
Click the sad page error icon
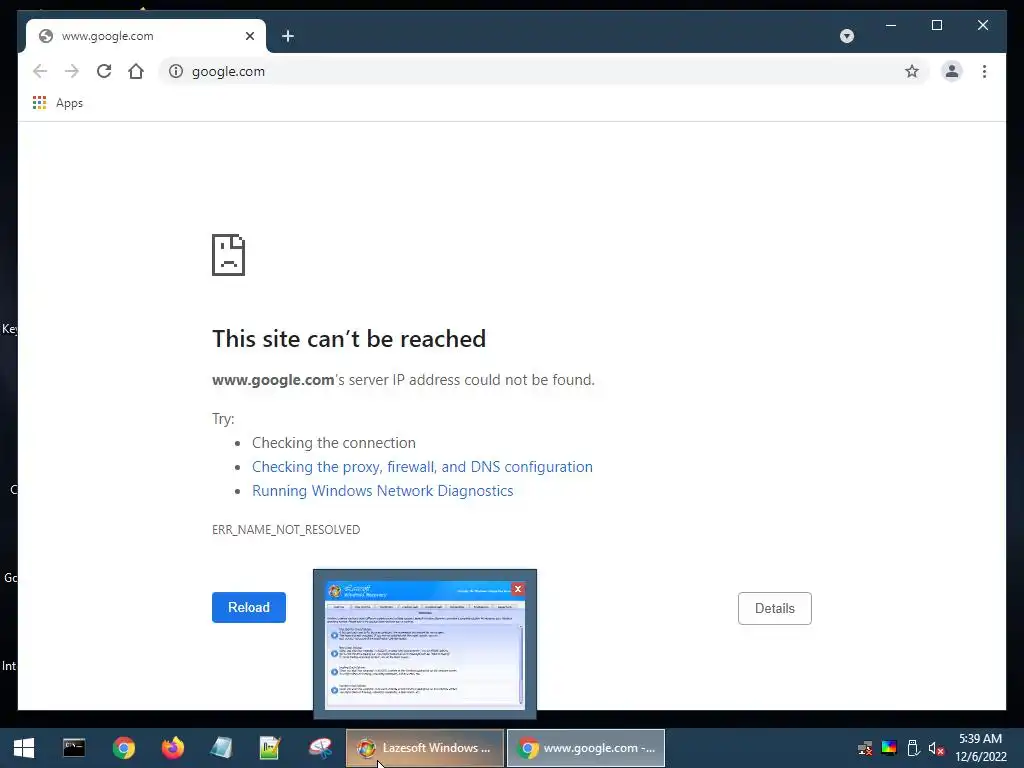point(229,255)
